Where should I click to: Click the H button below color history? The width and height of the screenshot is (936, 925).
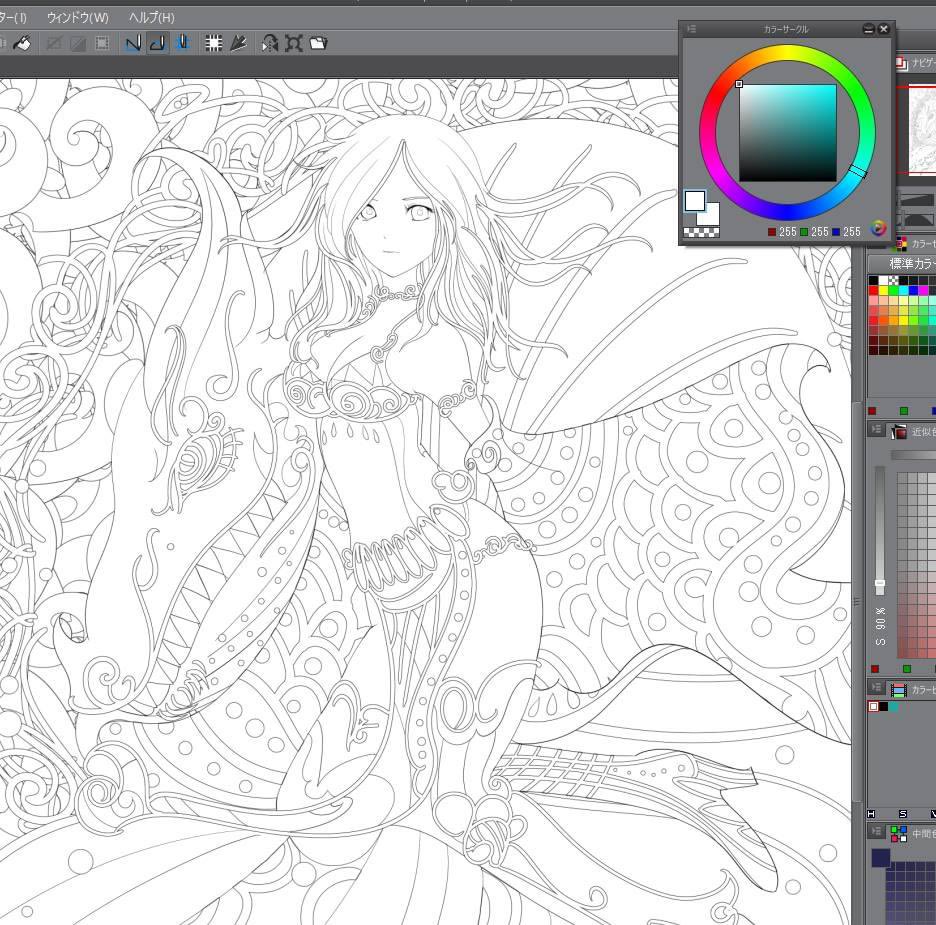coord(871,814)
